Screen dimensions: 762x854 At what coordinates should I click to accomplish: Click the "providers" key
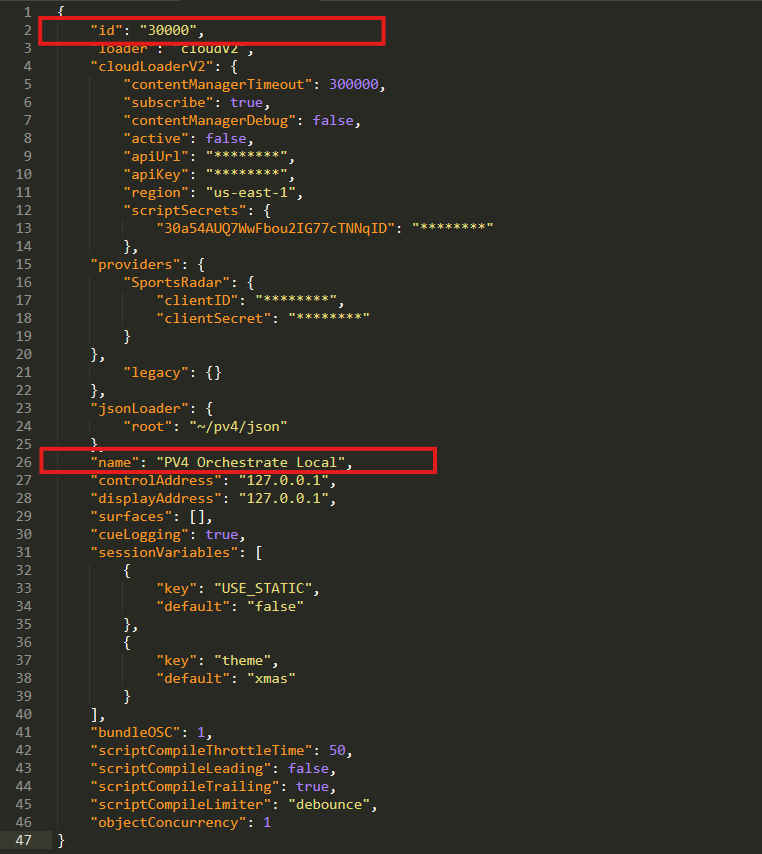pos(136,265)
